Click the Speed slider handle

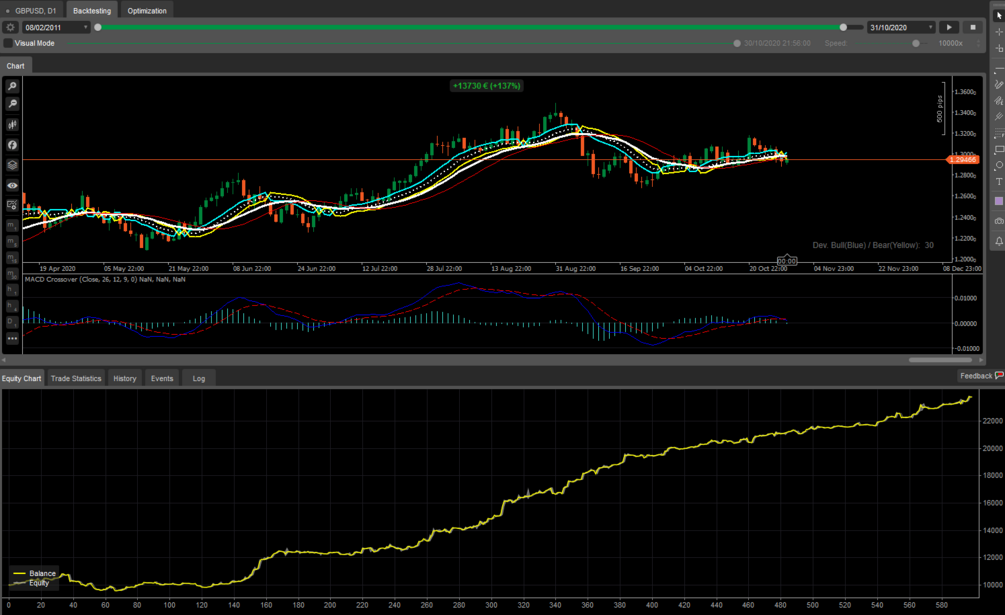pyautogui.click(x=916, y=44)
